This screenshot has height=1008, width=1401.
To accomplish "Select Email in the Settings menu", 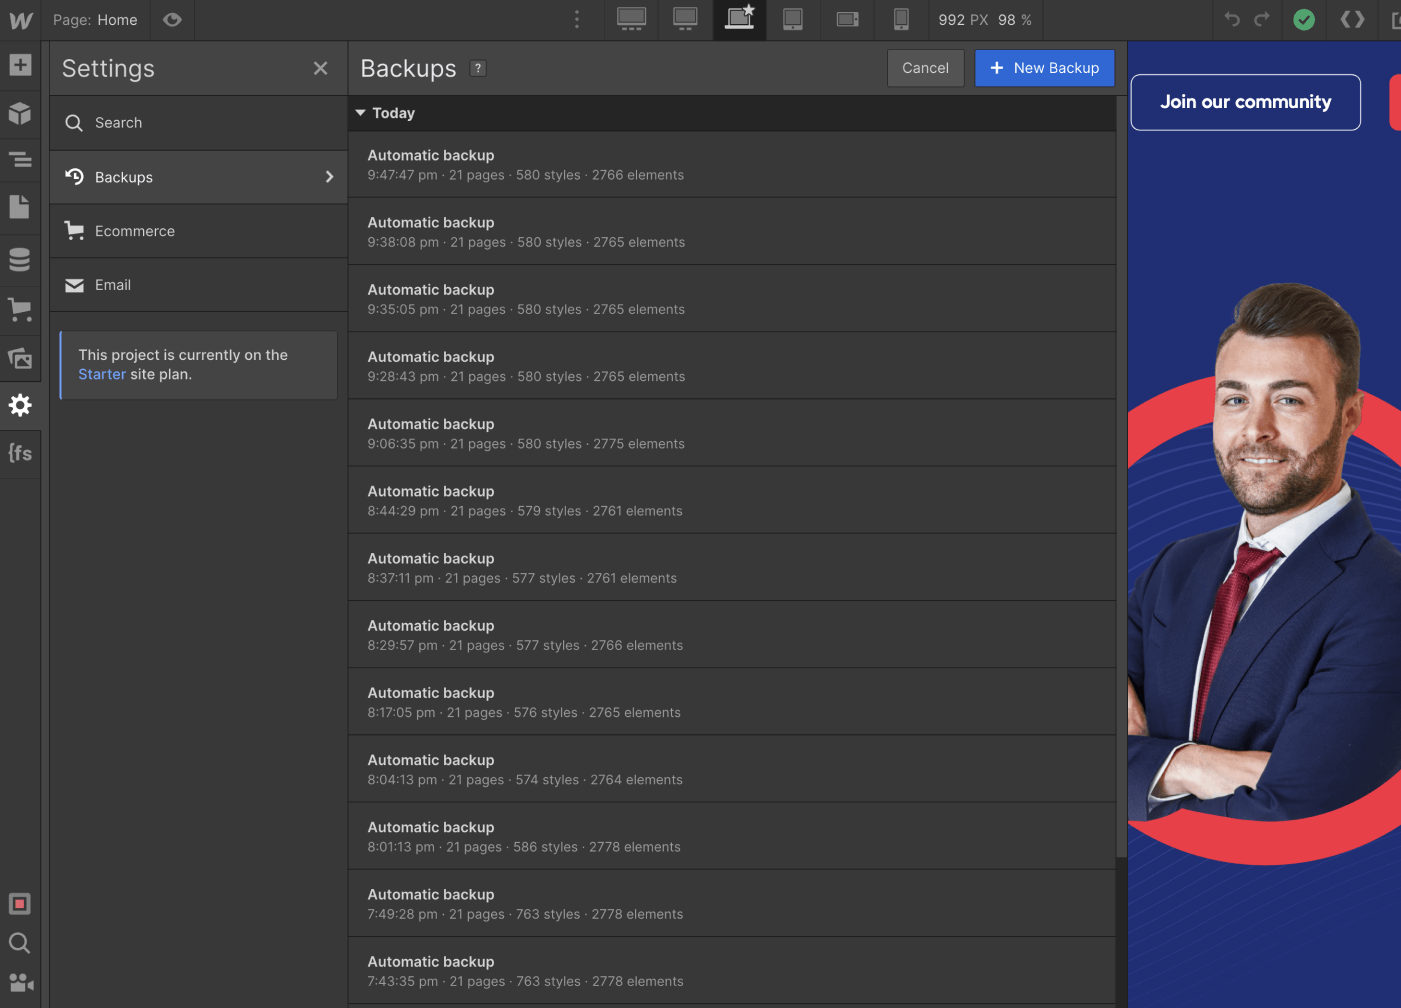I will click(113, 284).
